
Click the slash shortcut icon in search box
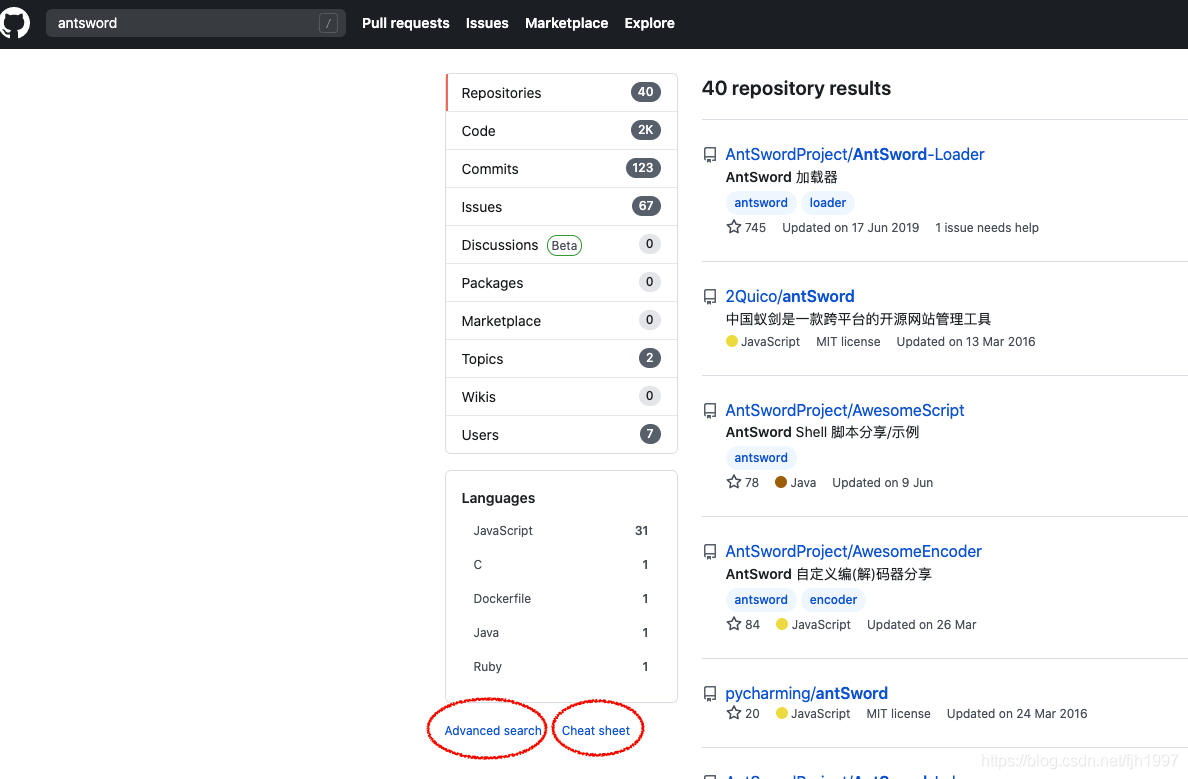[328, 23]
